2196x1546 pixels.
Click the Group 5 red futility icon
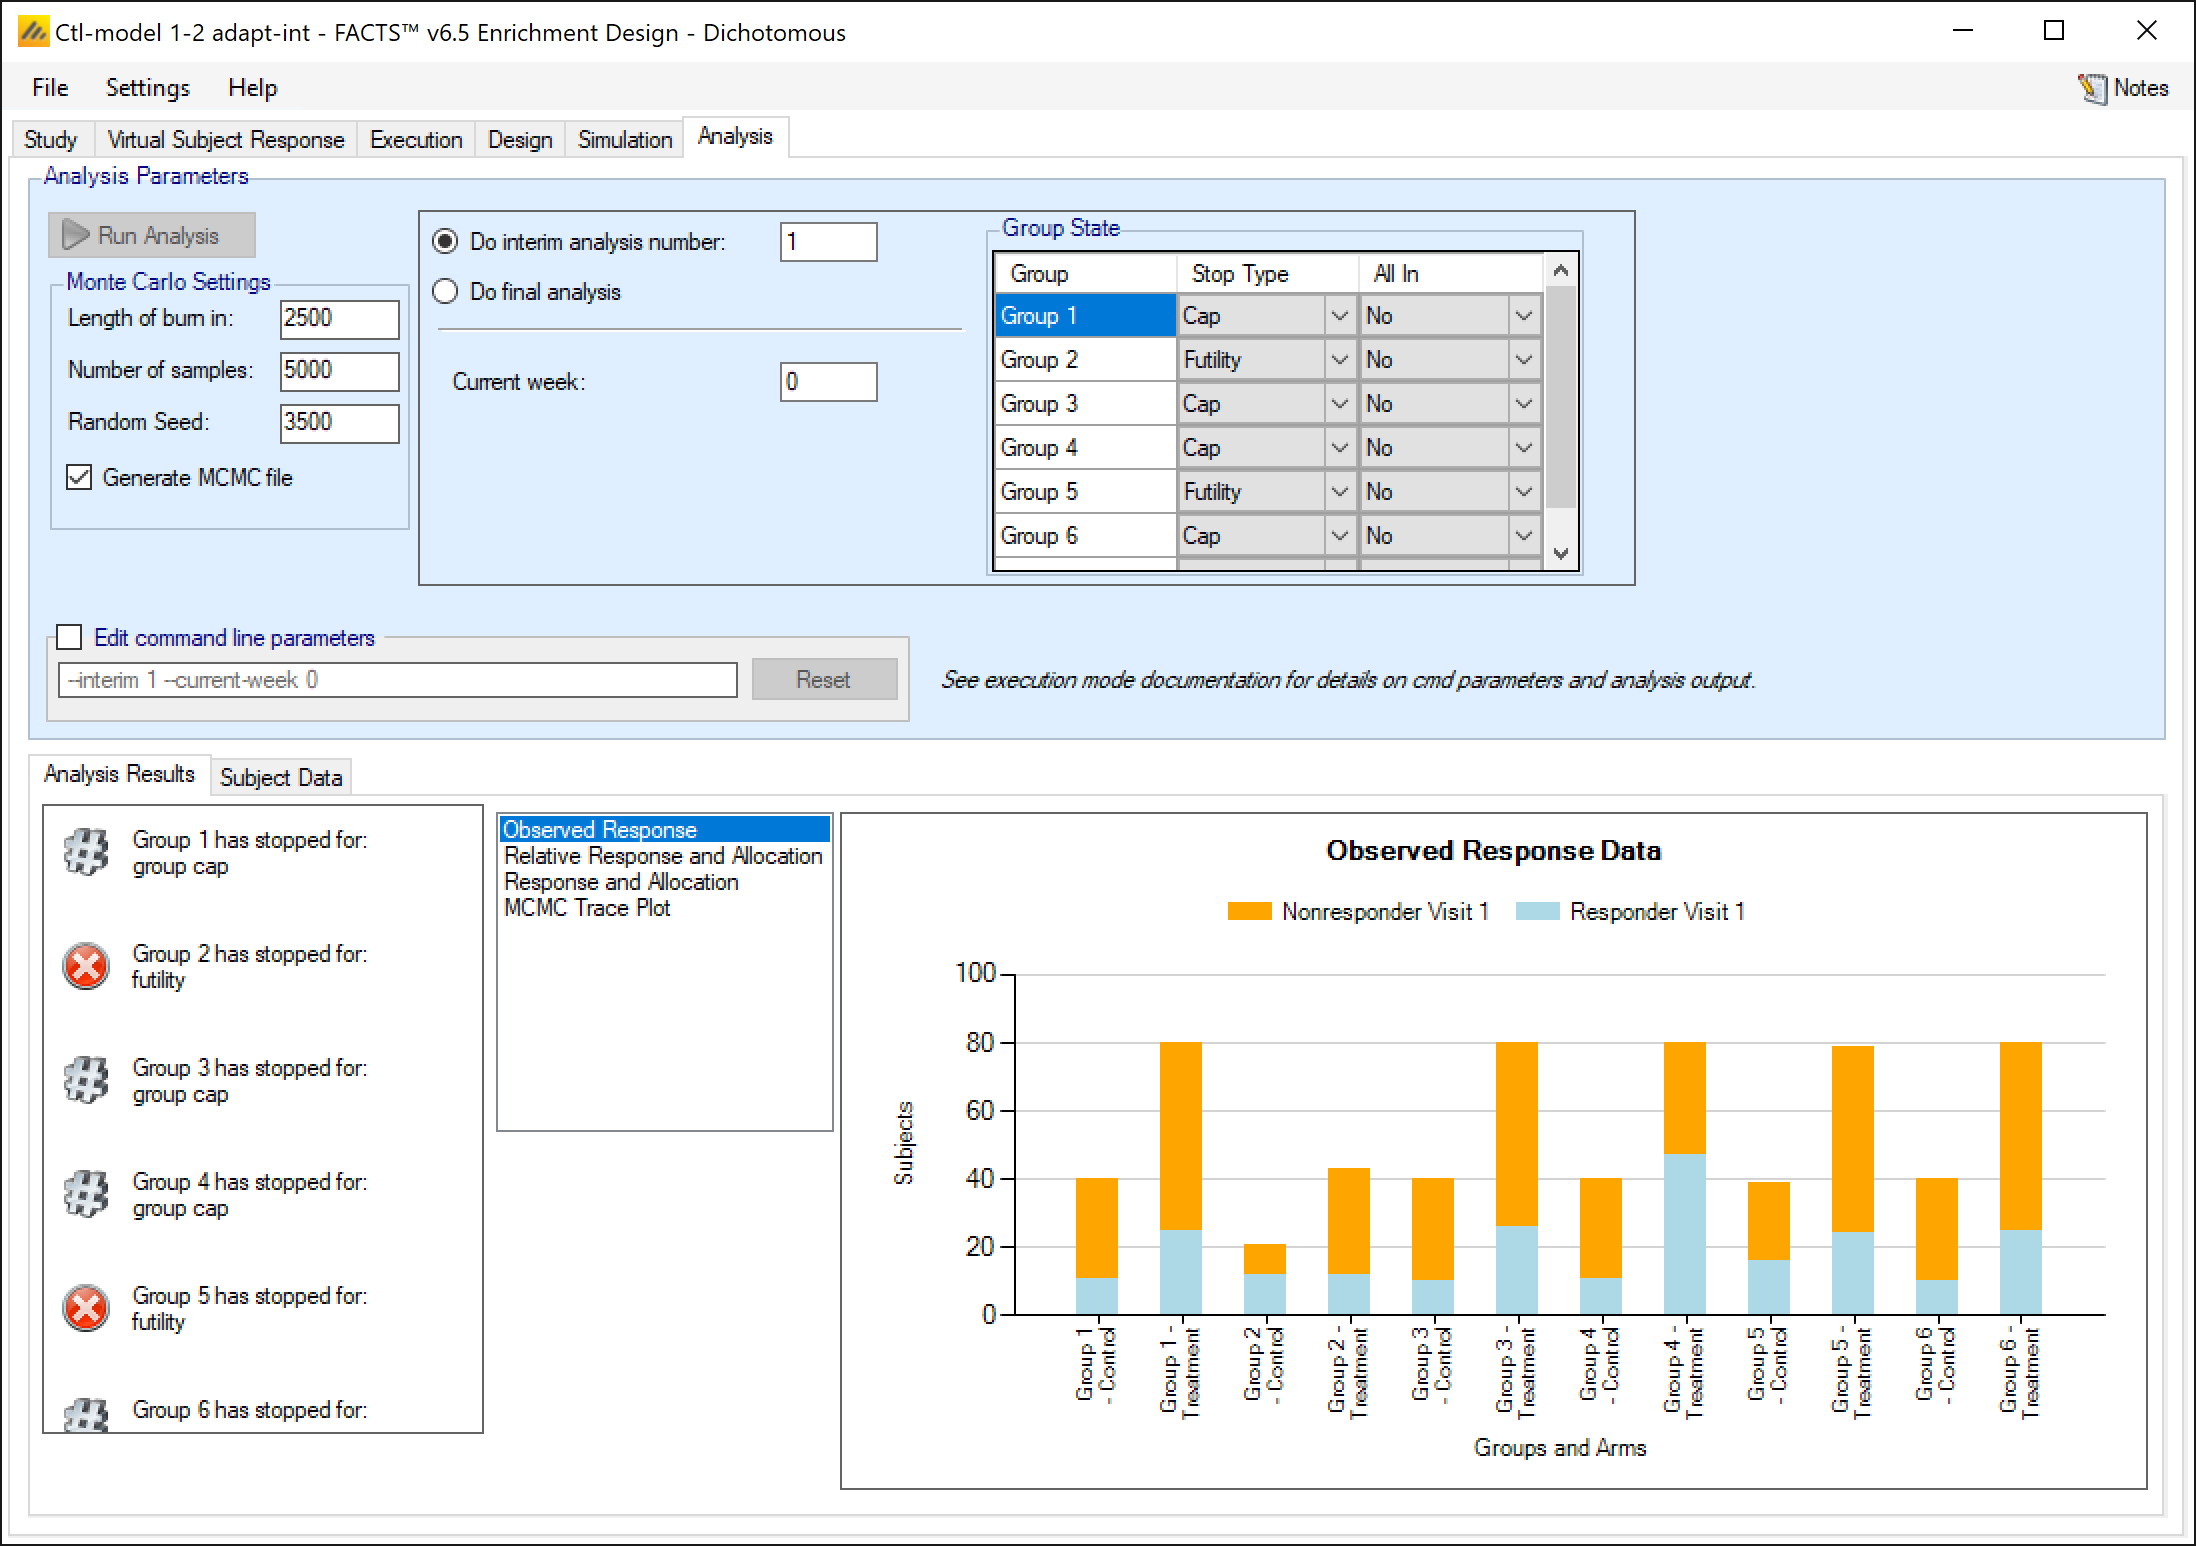[x=86, y=1309]
